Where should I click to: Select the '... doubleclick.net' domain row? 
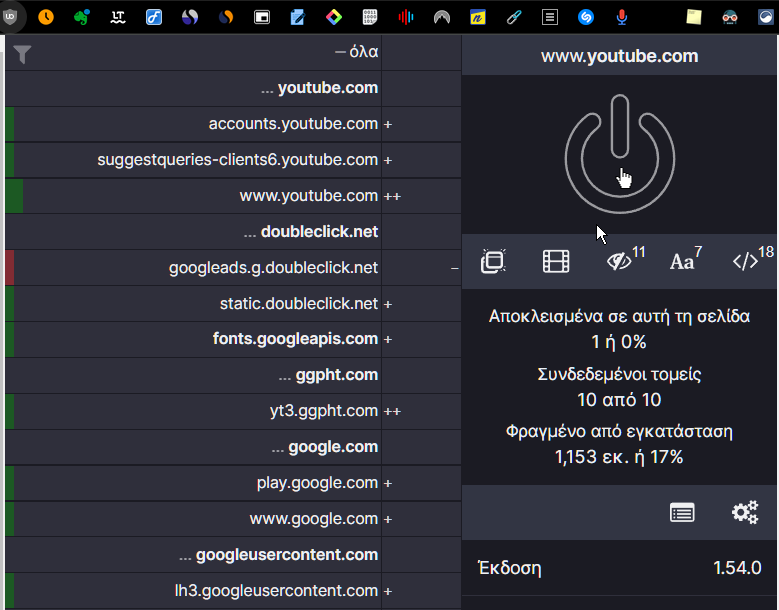click(x=193, y=232)
